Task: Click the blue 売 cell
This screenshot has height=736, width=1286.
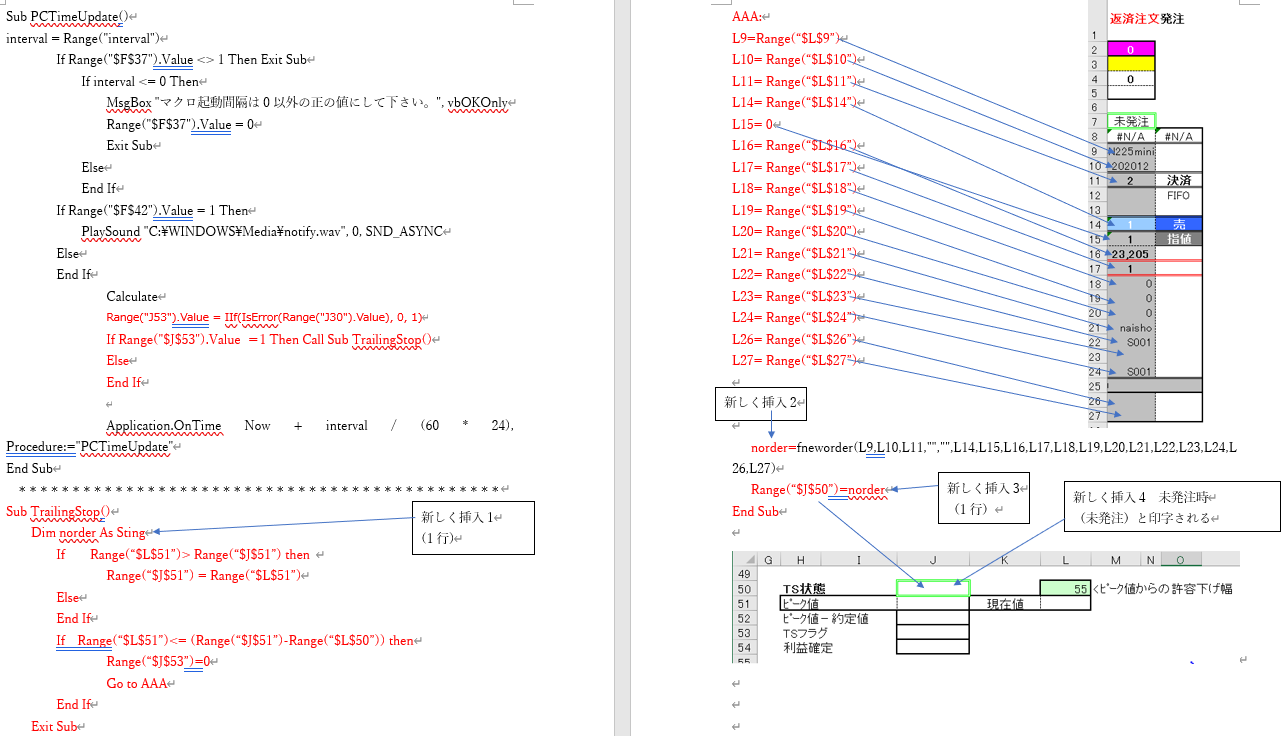Action: click(x=1178, y=224)
